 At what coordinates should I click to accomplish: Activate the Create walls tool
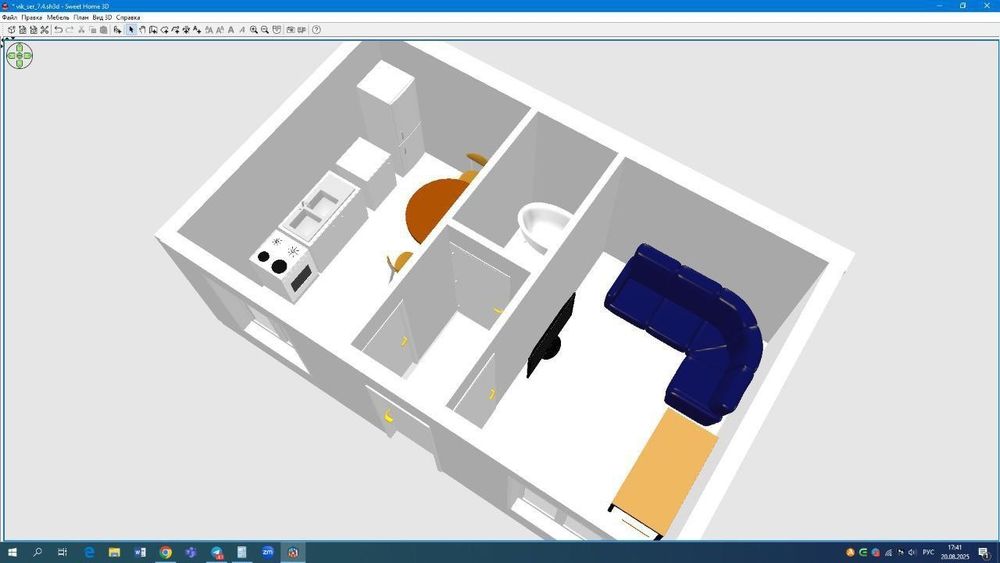click(153, 30)
